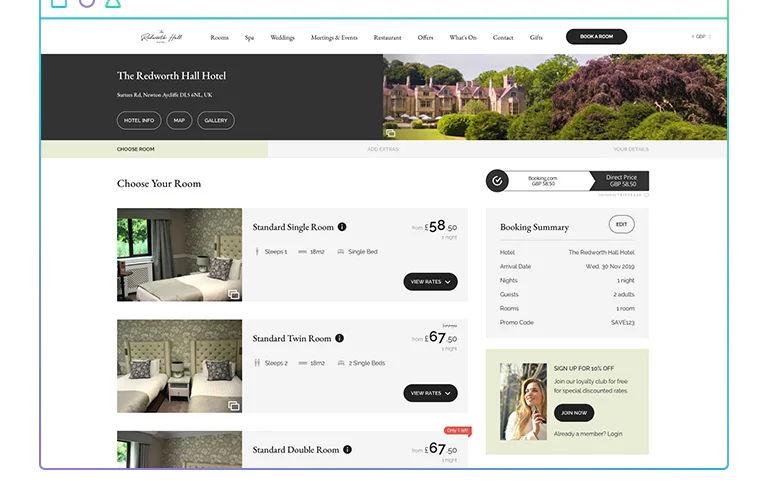Click the price check tick icon
The width and height of the screenshot is (768, 495).
pos(497,181)
